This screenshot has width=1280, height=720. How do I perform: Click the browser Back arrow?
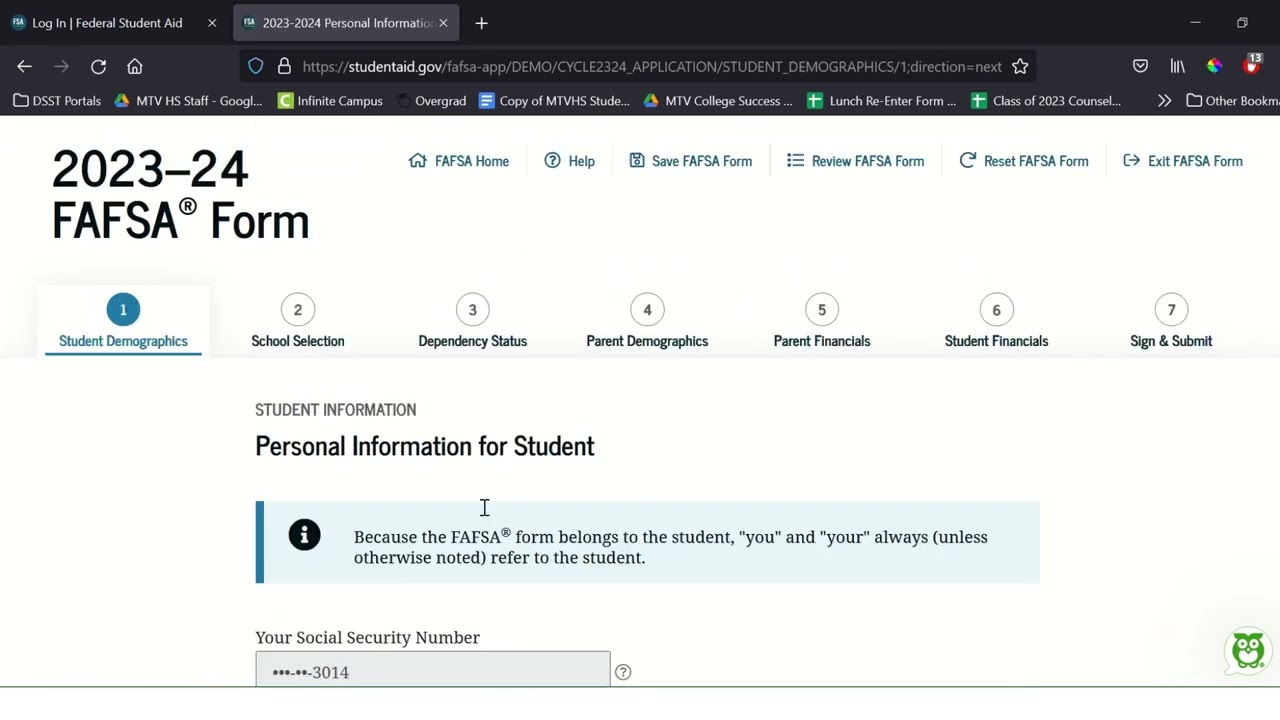(x=24, y=66)
